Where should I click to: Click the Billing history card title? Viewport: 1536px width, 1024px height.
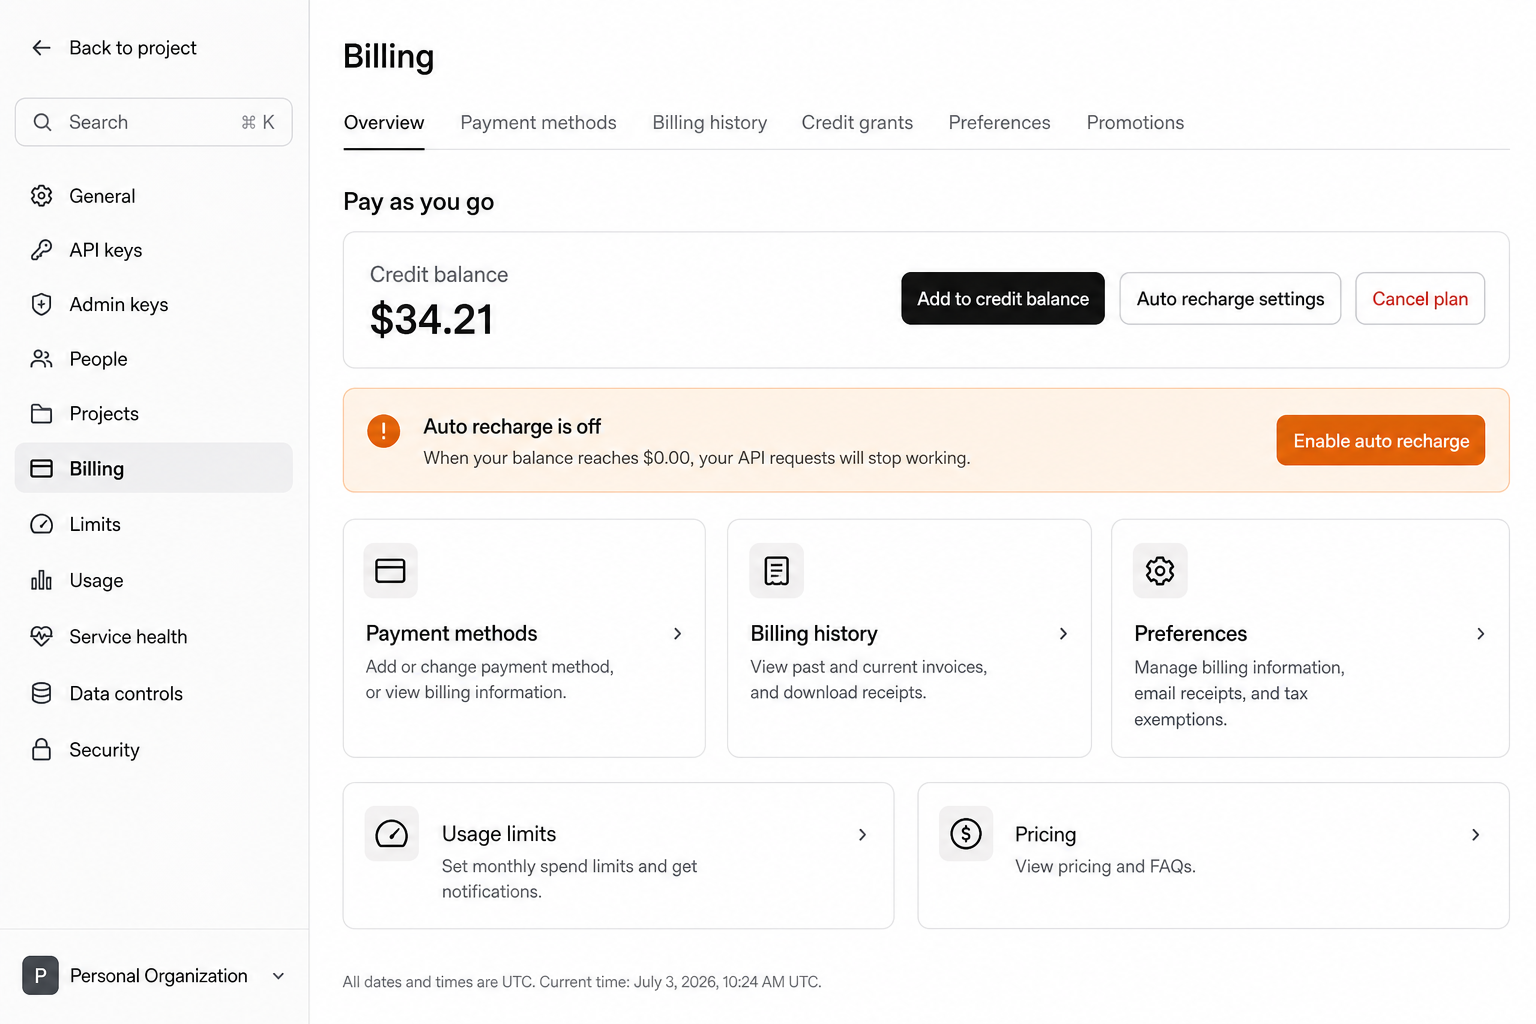point(814,634)
